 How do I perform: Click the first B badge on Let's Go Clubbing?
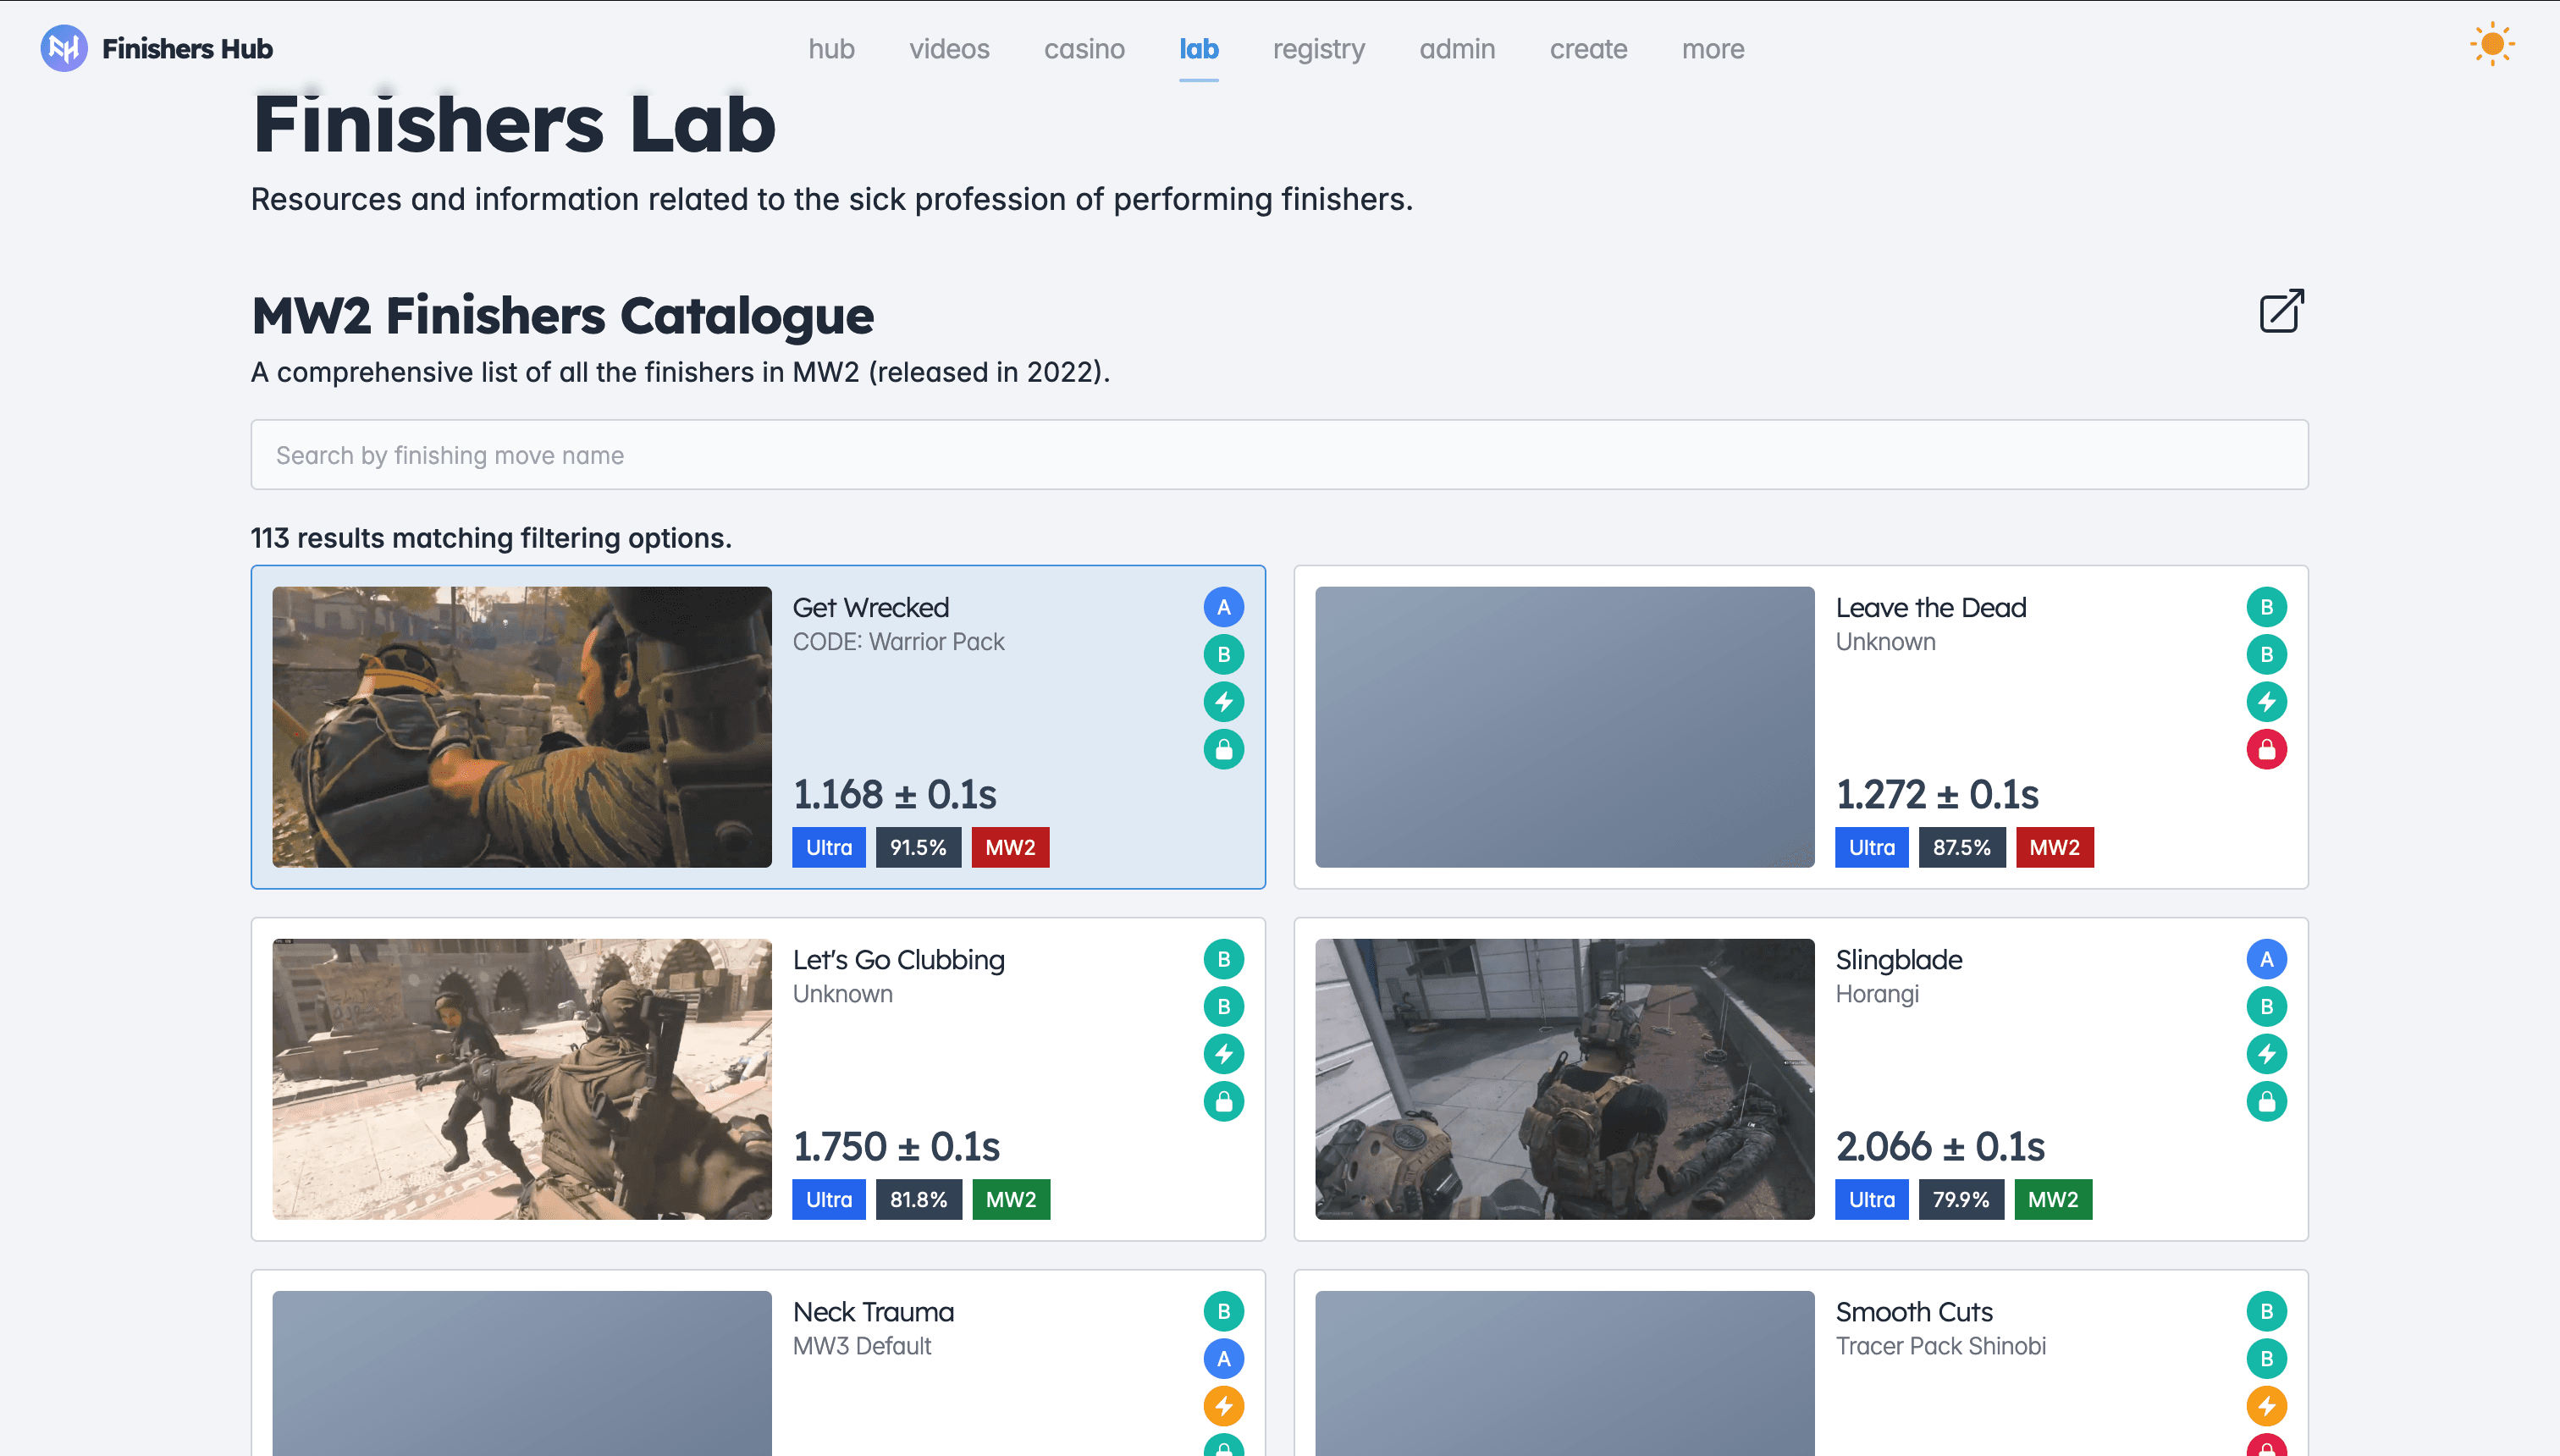tap(1224, 959)
